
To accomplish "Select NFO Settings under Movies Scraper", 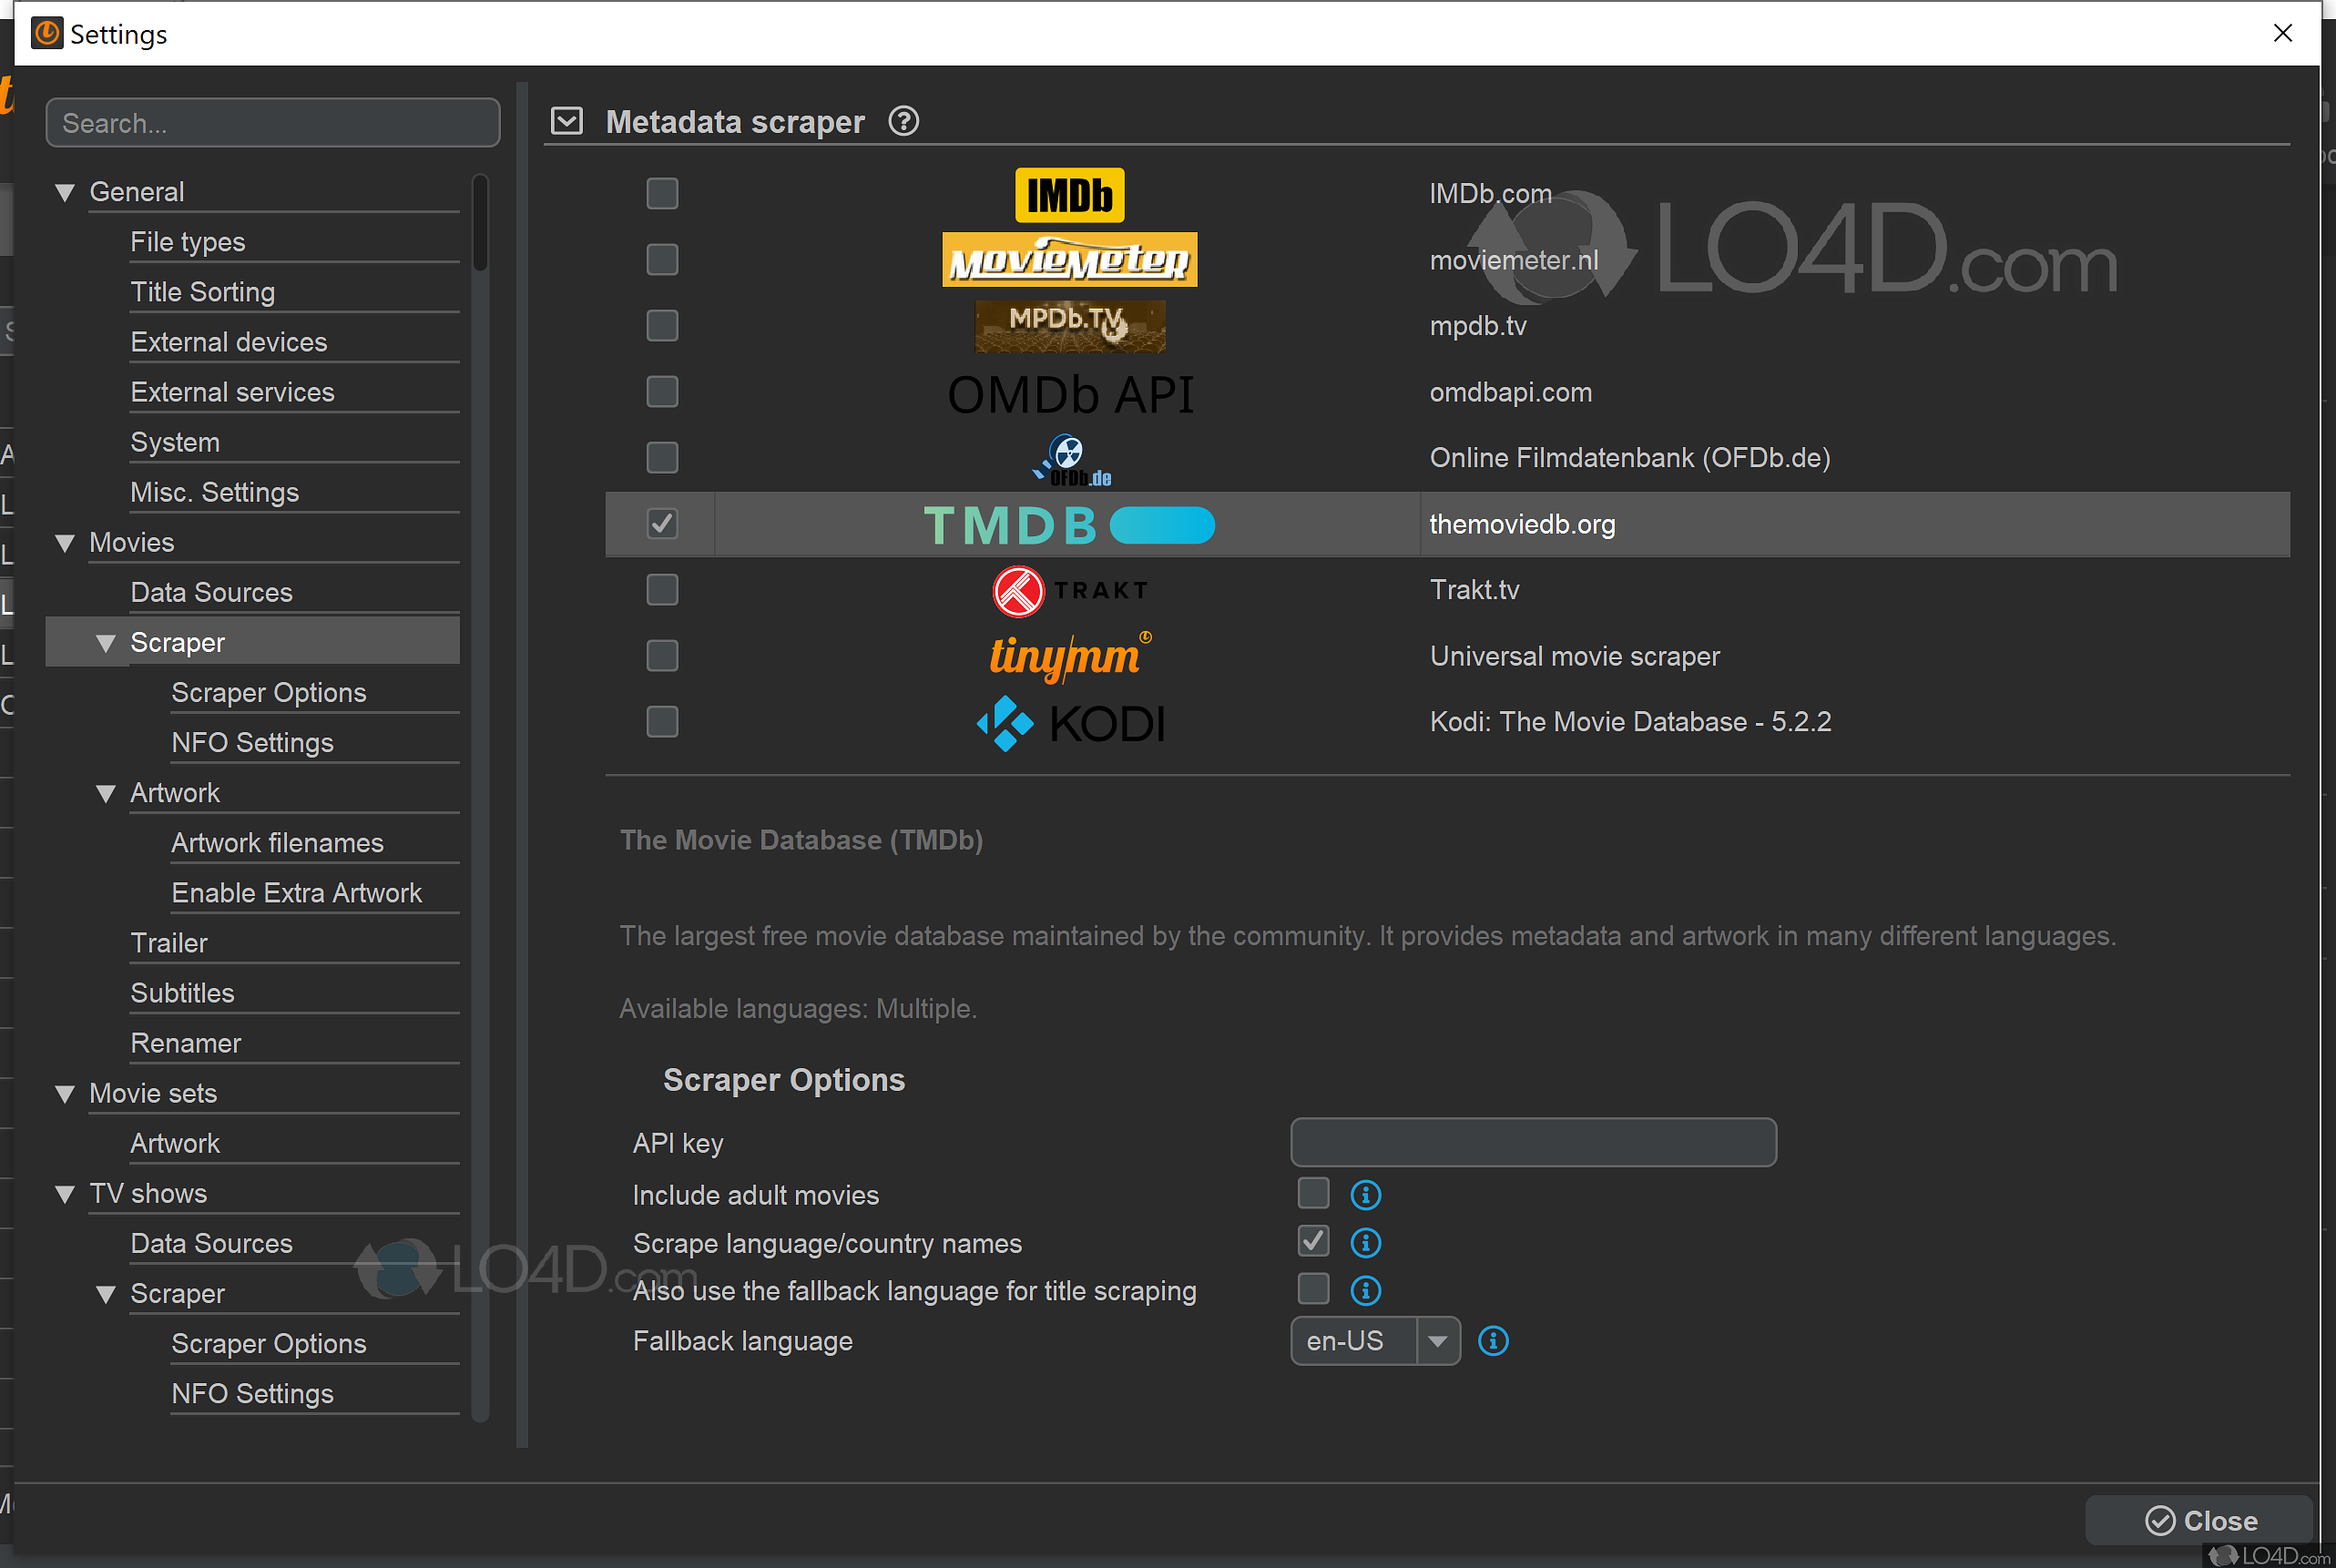I will (x=252, y=743).
